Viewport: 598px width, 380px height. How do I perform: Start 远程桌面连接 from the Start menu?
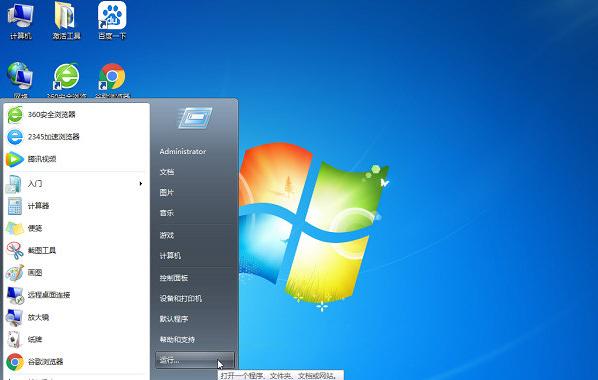76,295
